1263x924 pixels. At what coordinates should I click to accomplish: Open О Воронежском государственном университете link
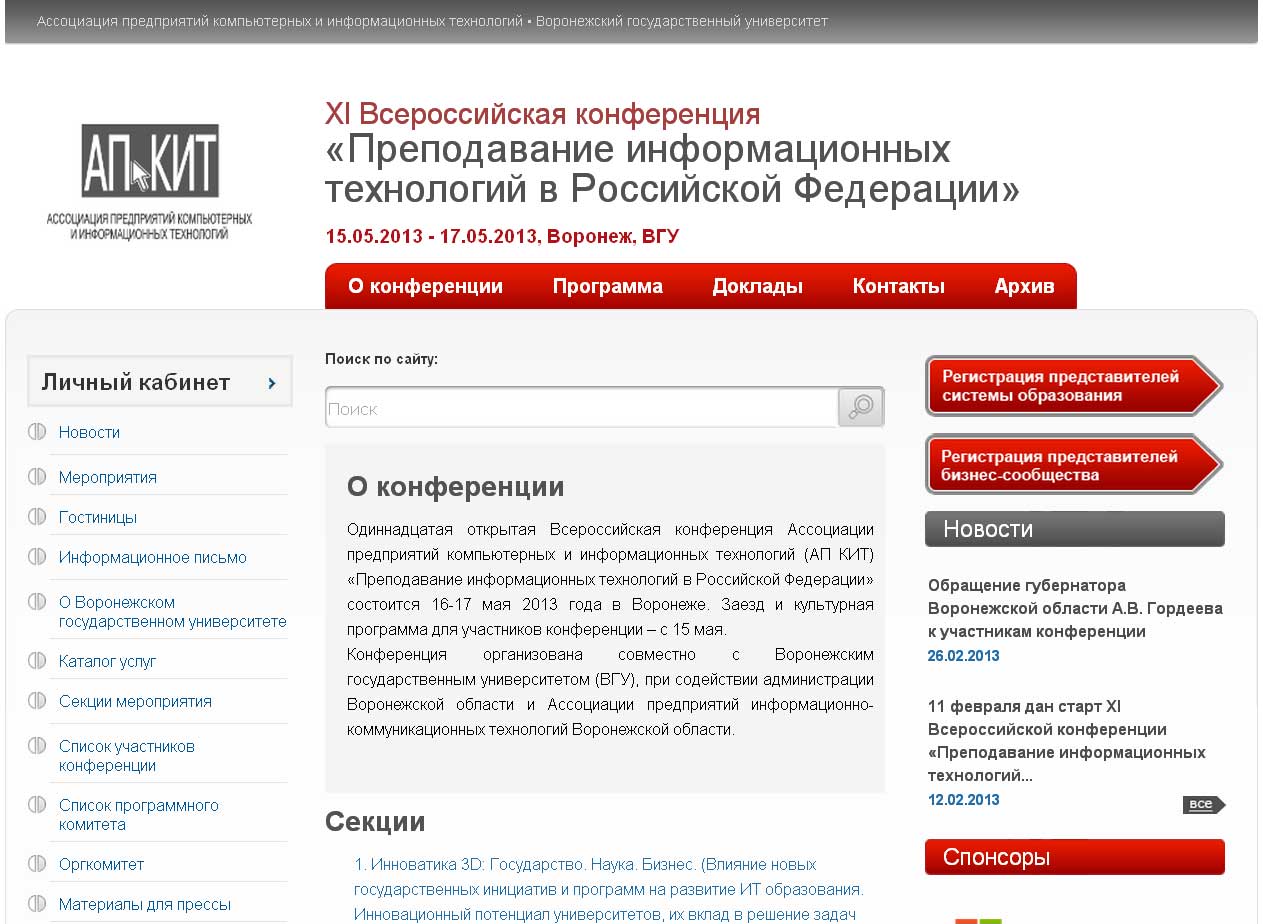[x=173, y=612]
